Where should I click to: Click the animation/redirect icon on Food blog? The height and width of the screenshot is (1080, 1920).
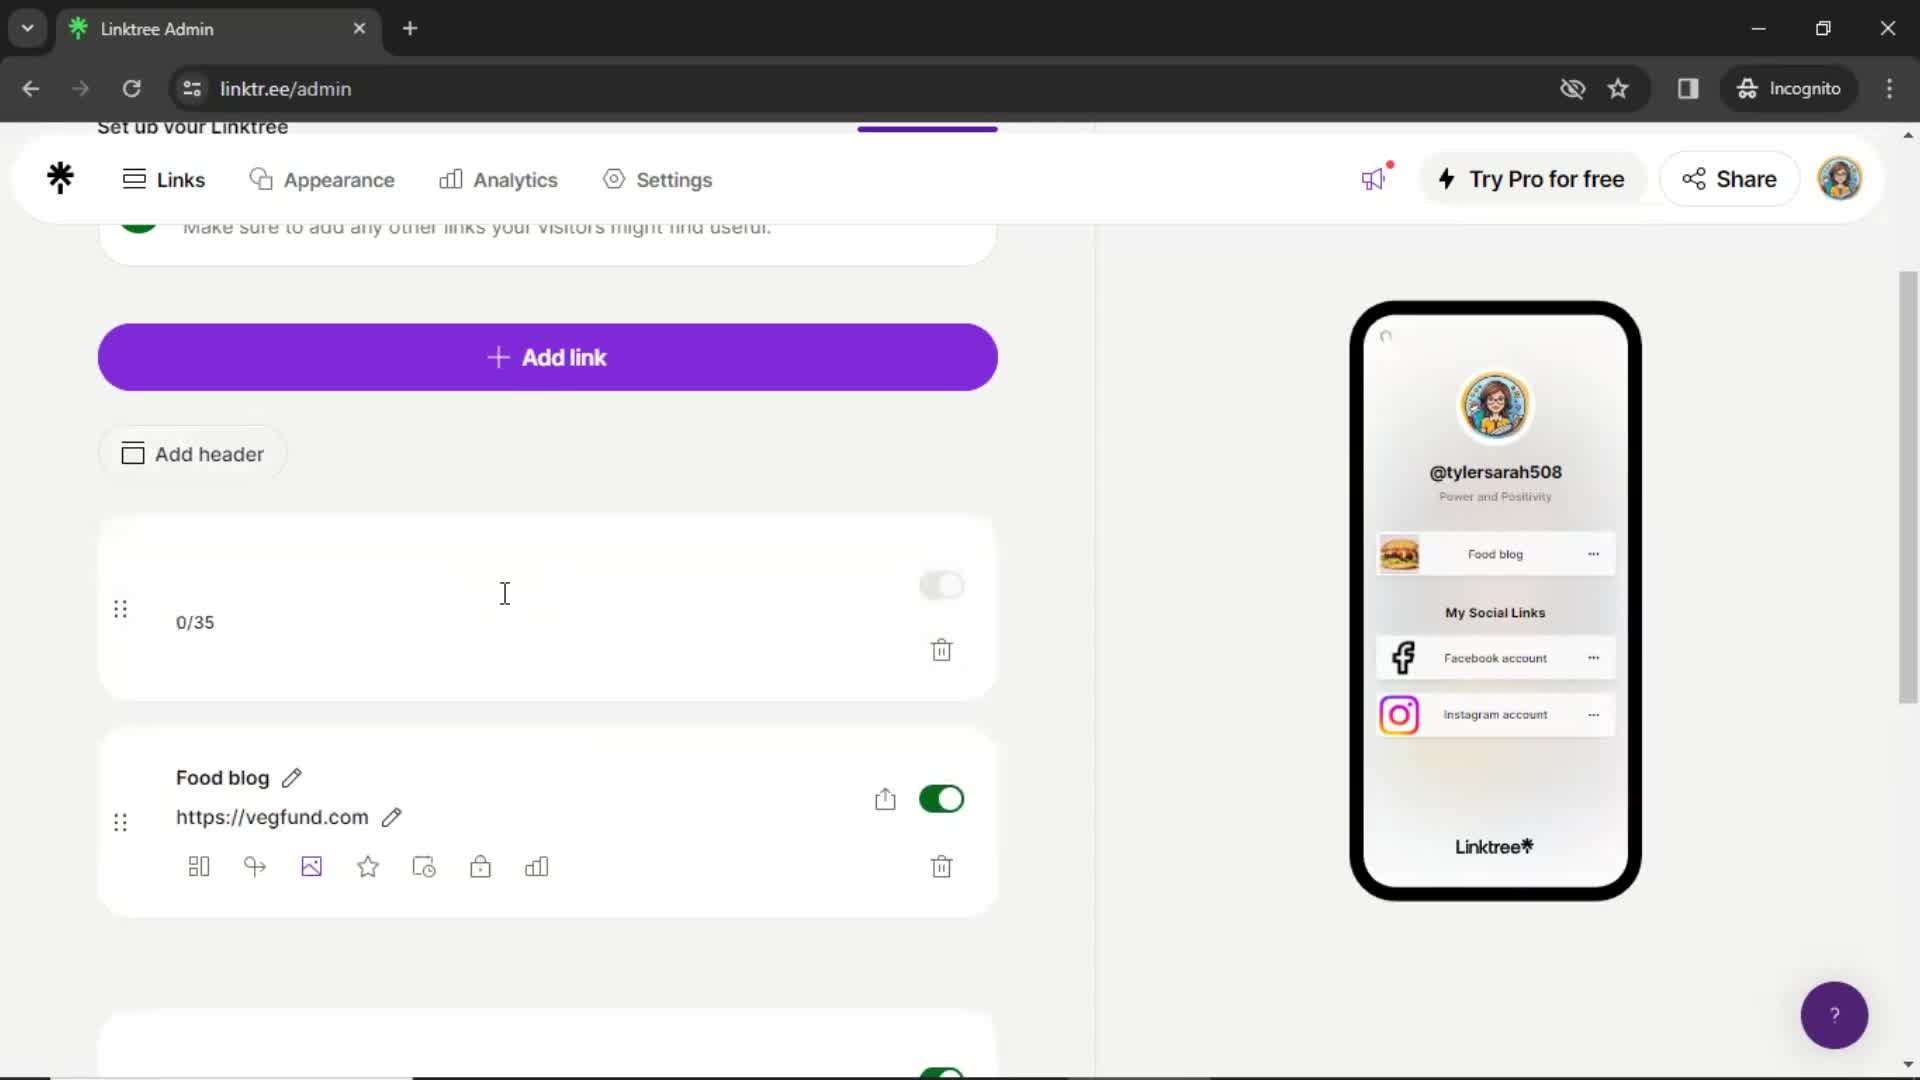click(x=255, y=866)
